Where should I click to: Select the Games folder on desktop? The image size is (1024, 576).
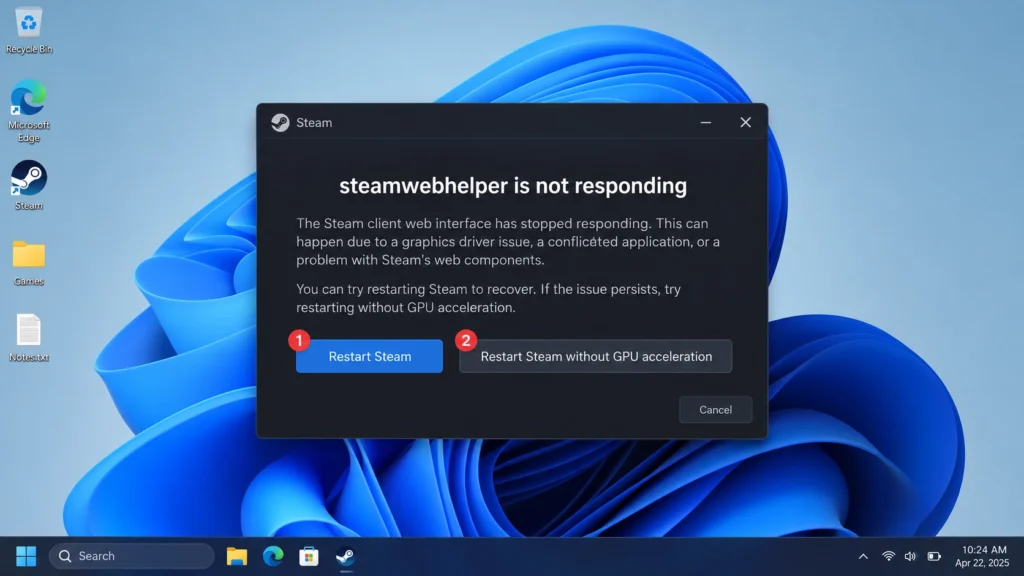click(x=29, y=263)
